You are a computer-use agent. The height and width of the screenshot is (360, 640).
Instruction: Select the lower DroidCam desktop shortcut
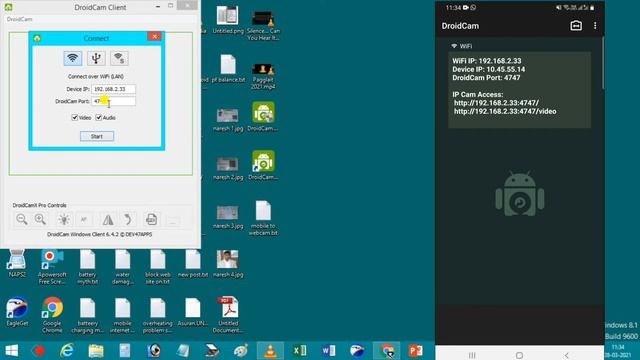[x=263, y=165]
